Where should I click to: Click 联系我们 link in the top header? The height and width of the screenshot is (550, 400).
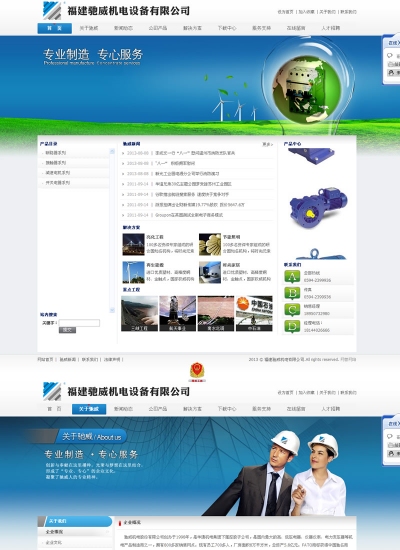pyautogui.click(x=348, y=12)
